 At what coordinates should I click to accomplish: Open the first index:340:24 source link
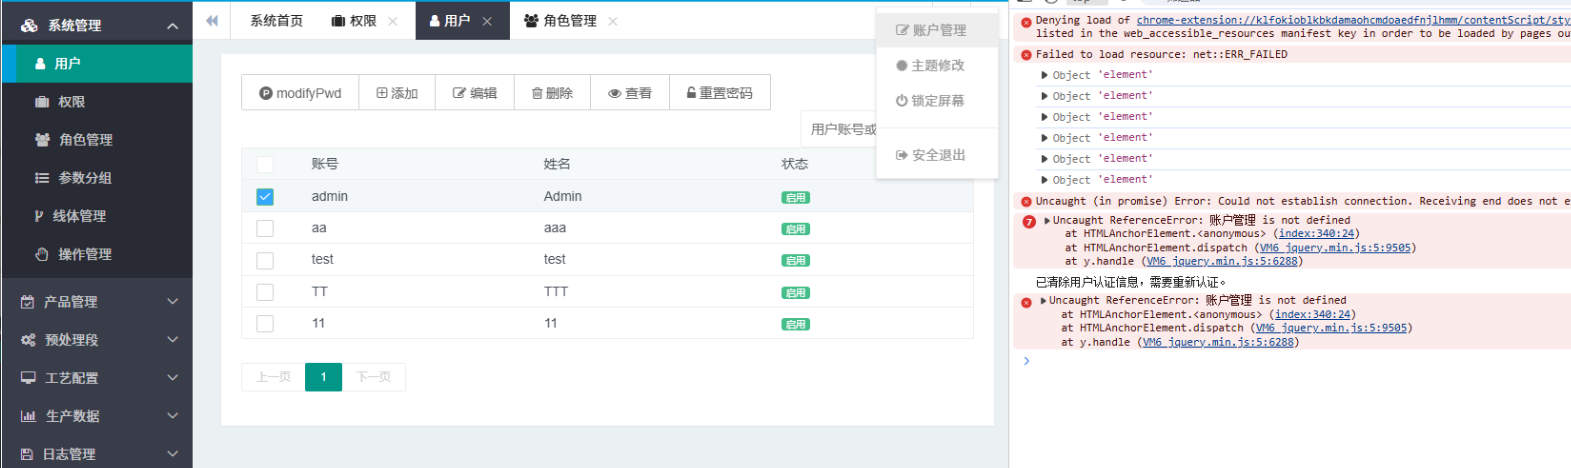tap(1317, 234)
